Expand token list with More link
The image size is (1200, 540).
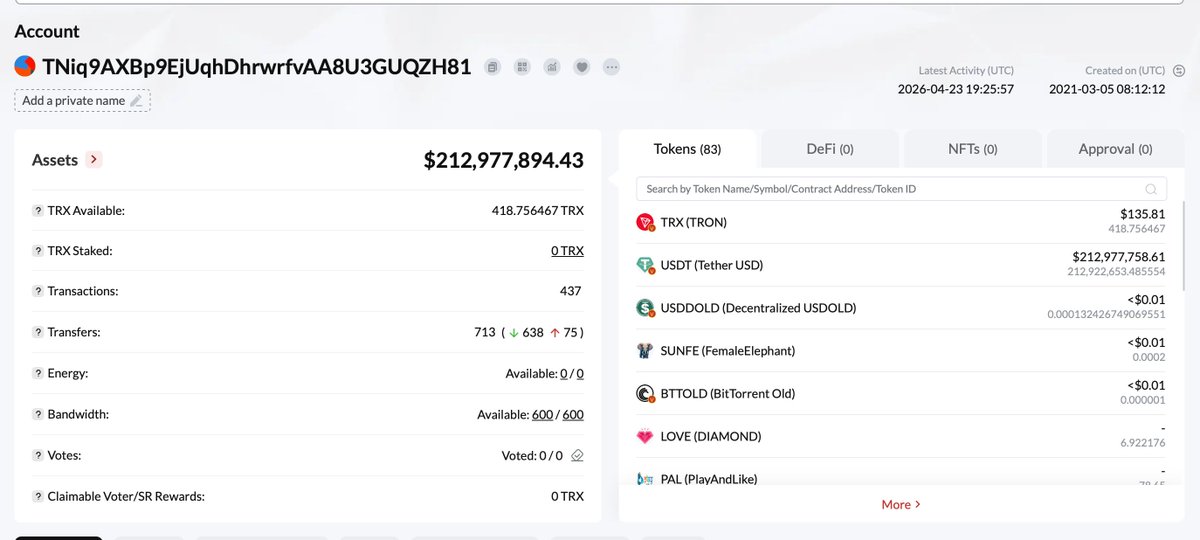901,504
